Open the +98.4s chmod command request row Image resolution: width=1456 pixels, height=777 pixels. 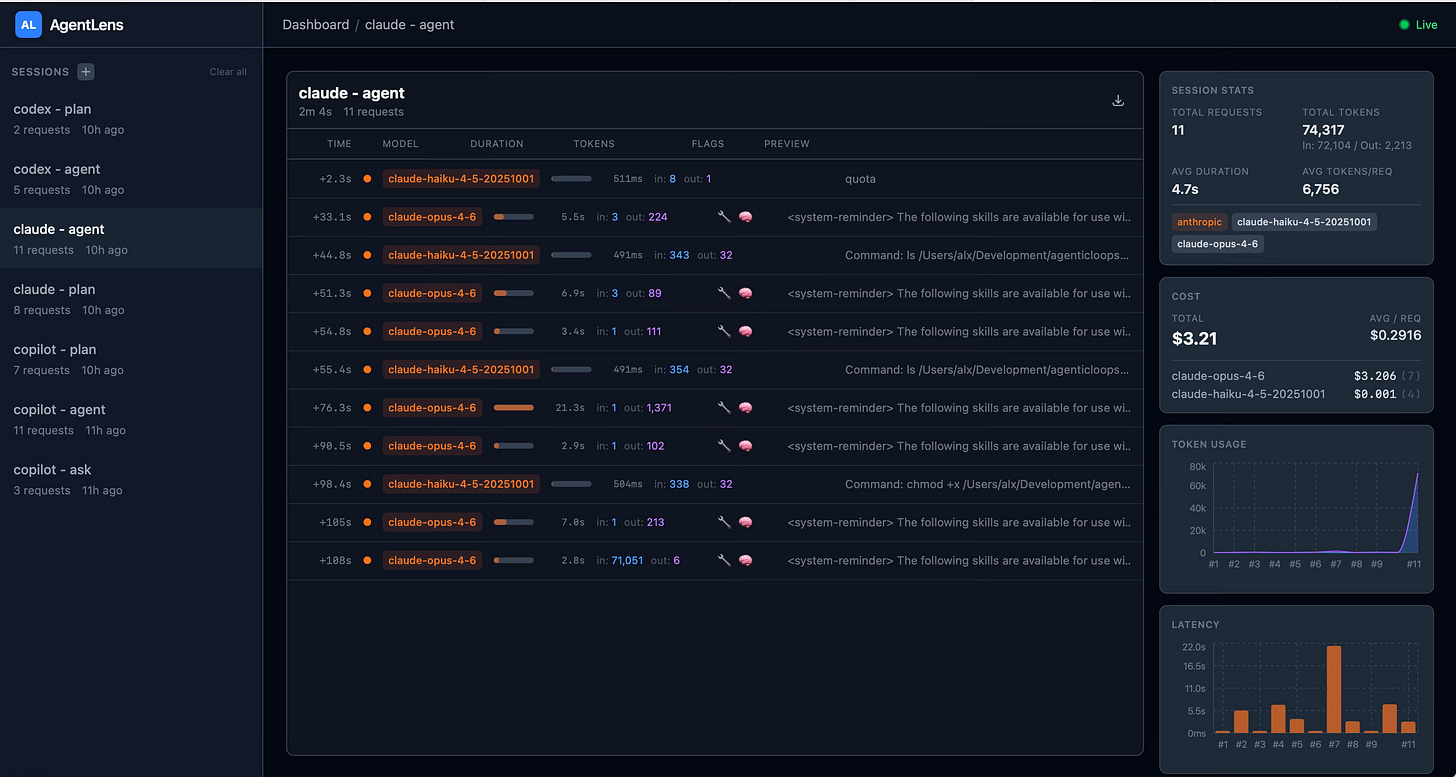click(714, 484)
